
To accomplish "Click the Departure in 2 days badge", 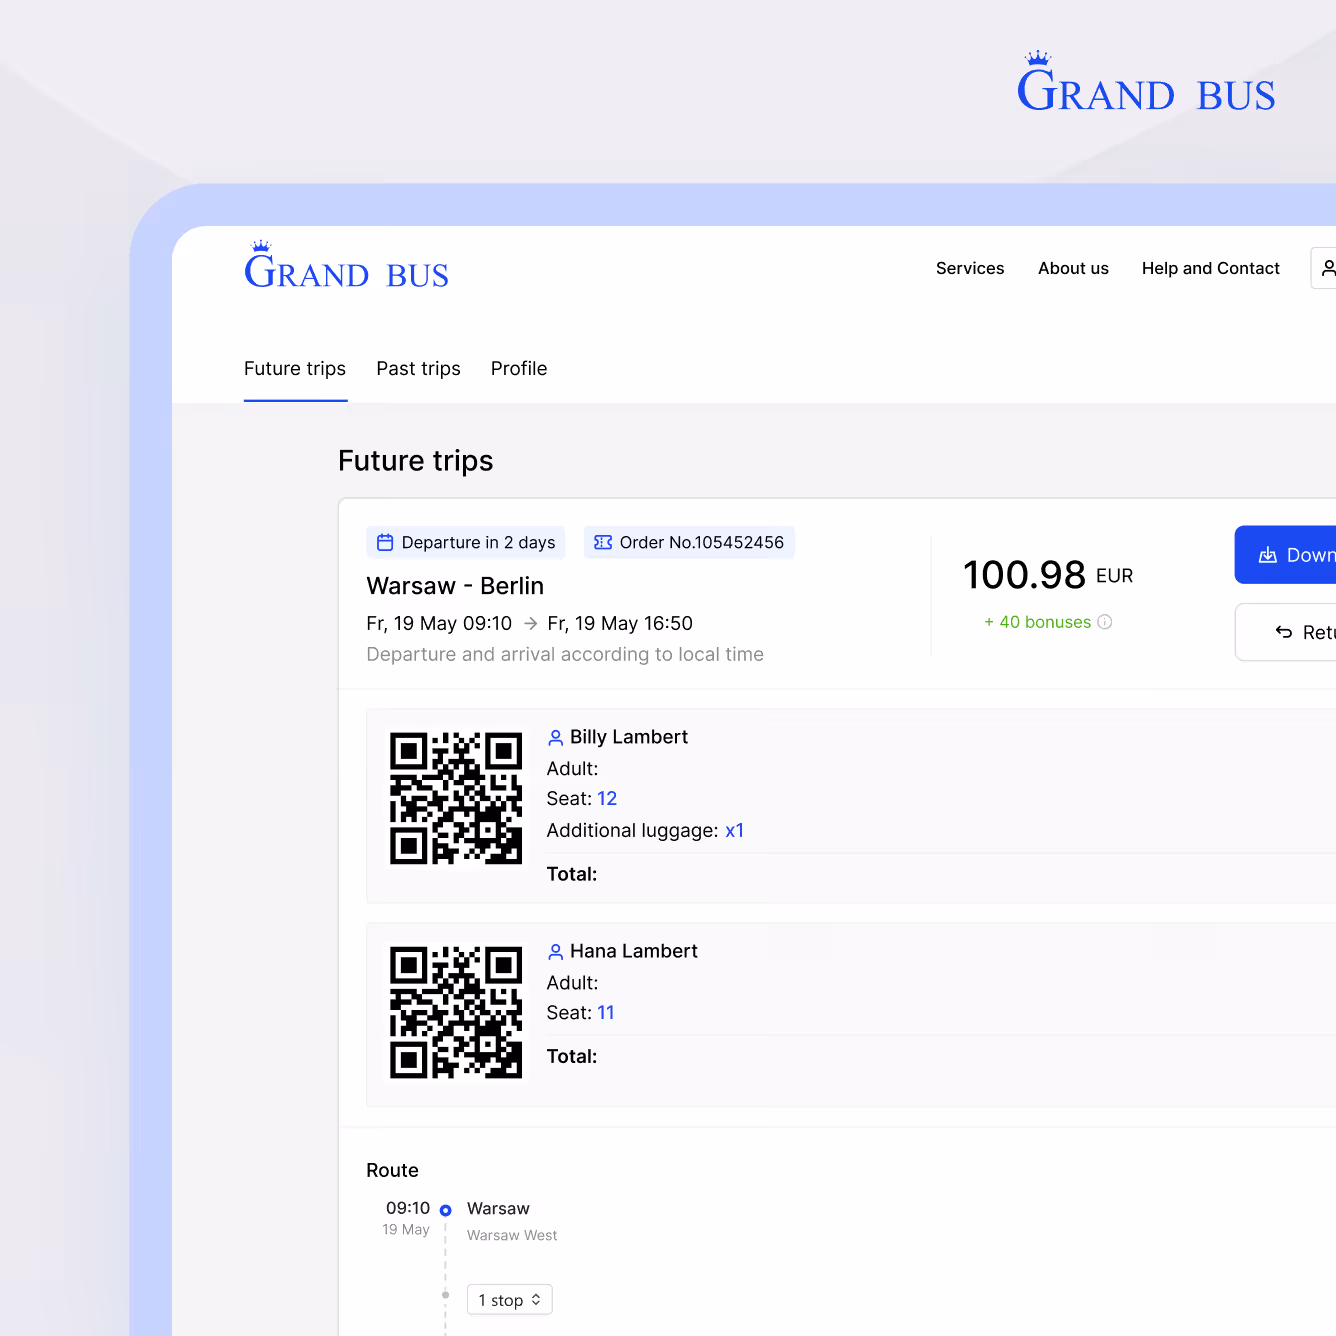I will 466,542.
